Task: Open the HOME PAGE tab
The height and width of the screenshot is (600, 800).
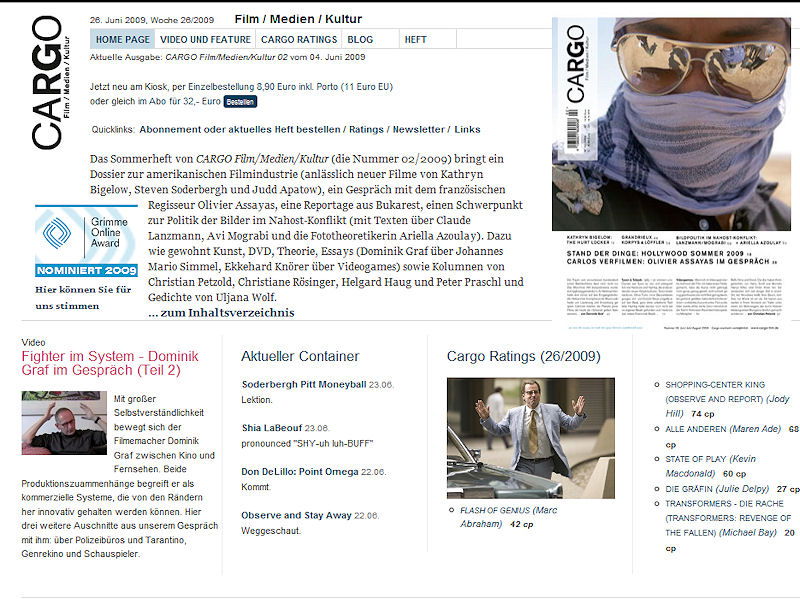Action: click(x=122, y=39)
